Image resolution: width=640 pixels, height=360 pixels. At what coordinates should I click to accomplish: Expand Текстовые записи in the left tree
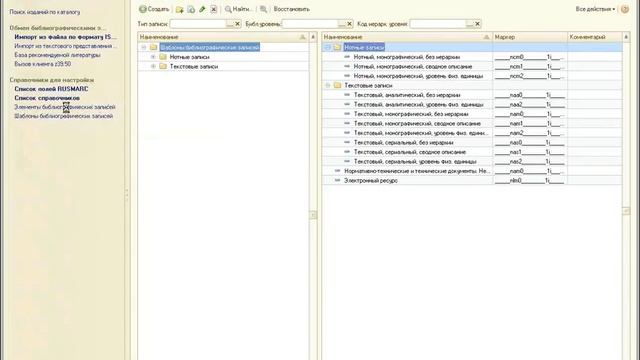pos(153,66)
